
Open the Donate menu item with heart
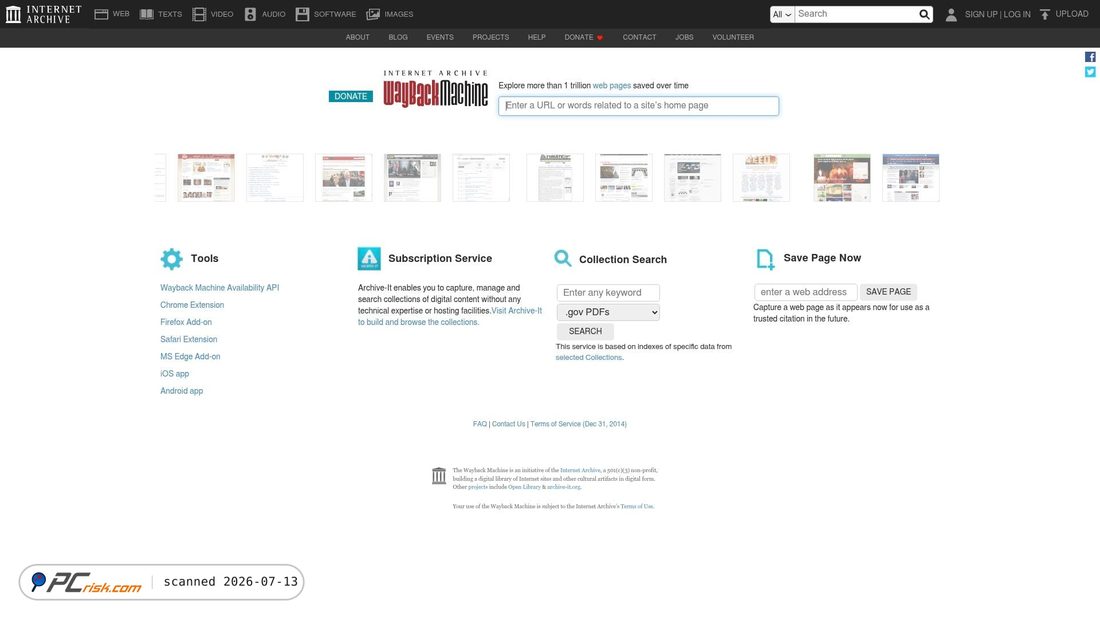584,37
